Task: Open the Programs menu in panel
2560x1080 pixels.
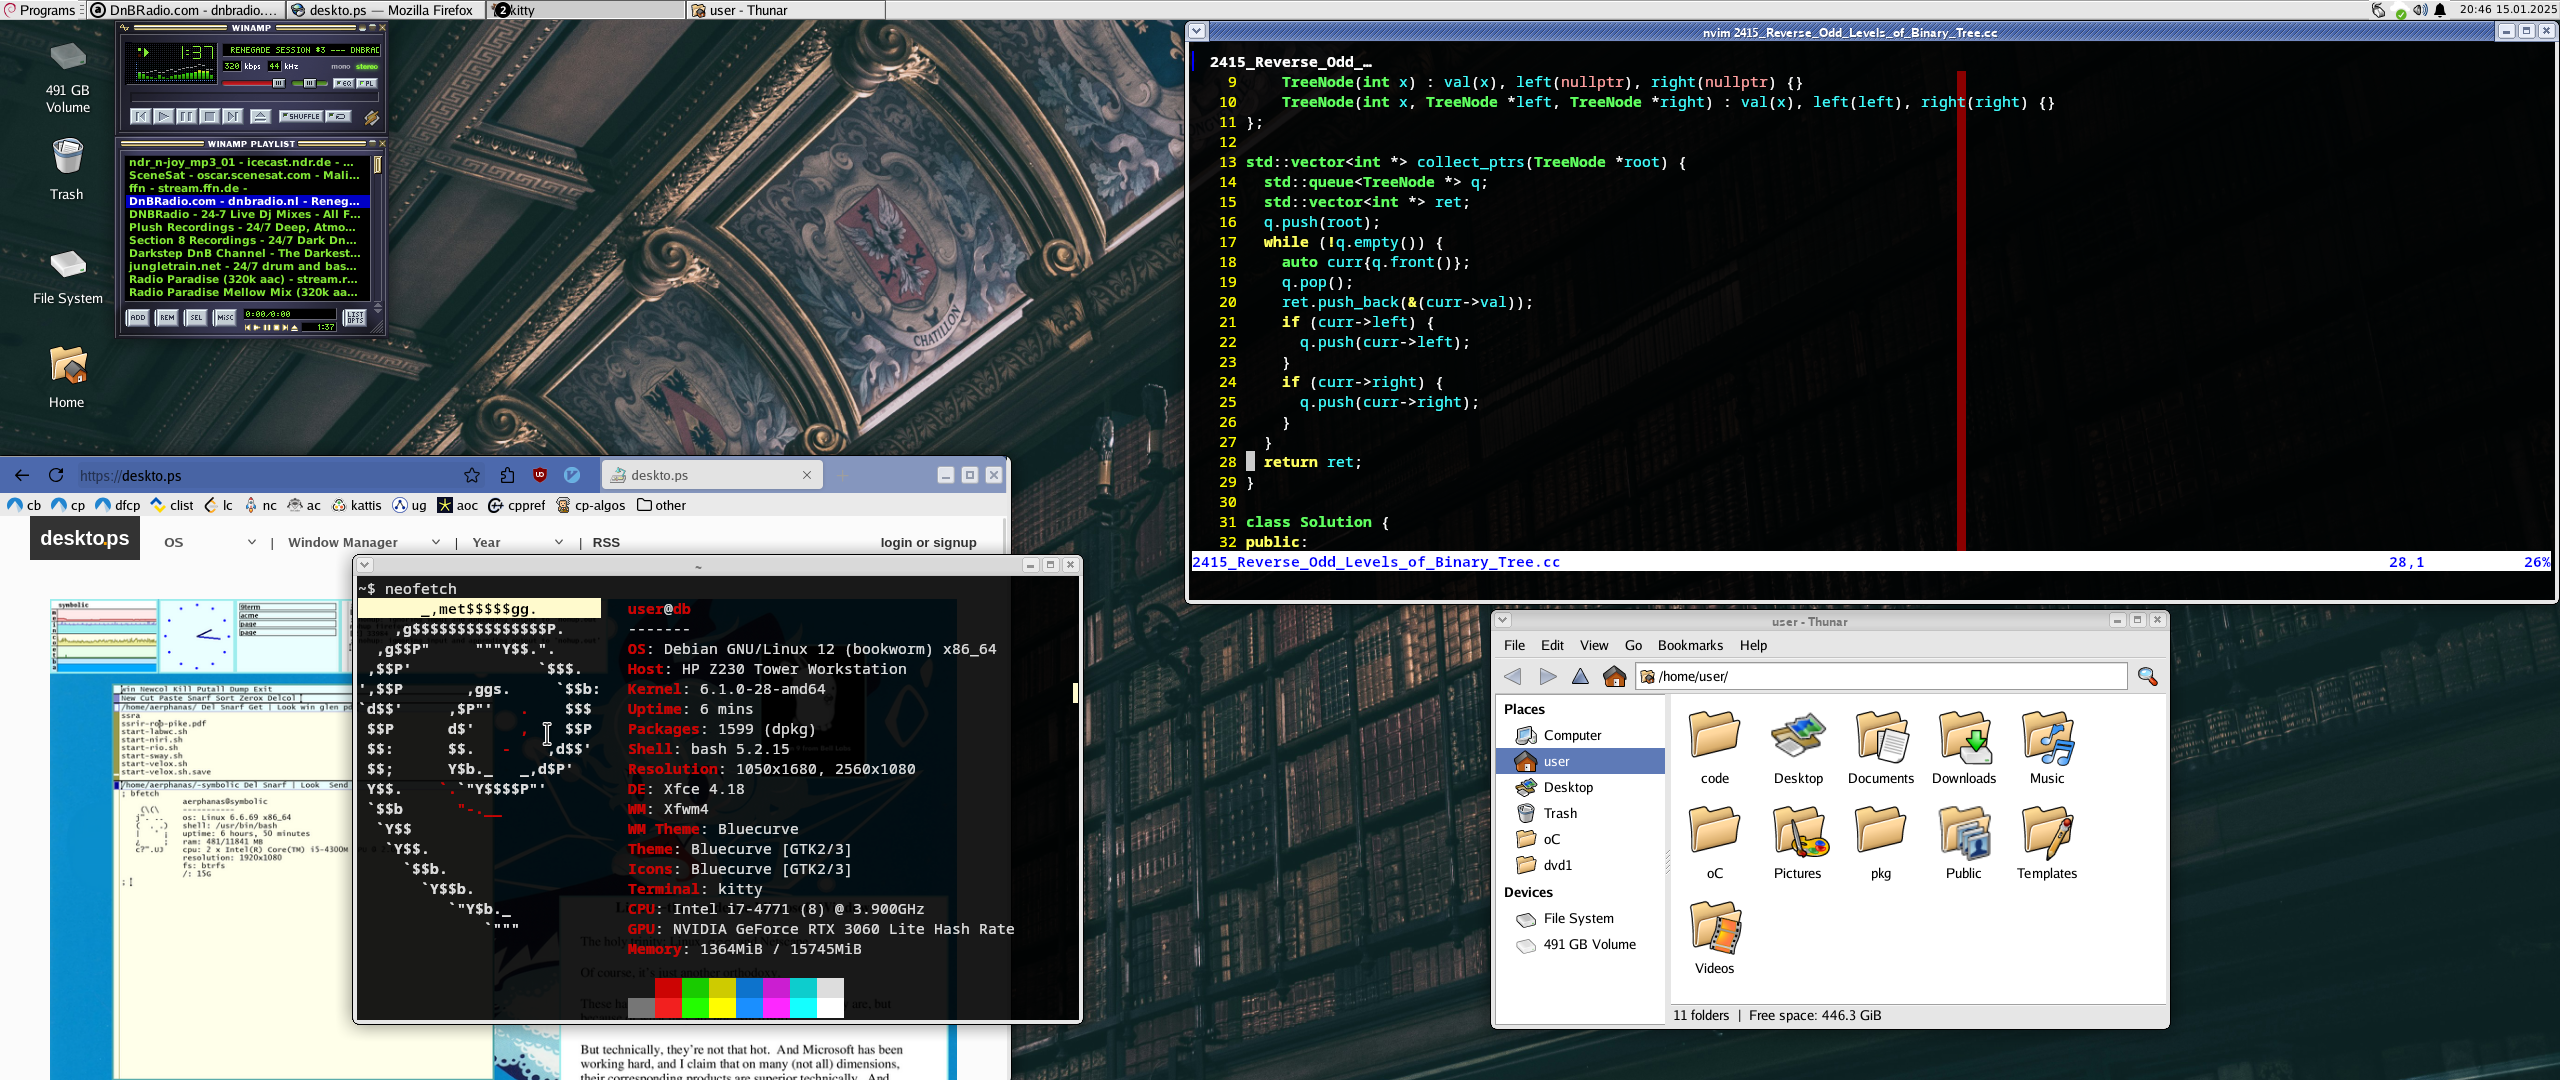Action: [x=40, y=10]
